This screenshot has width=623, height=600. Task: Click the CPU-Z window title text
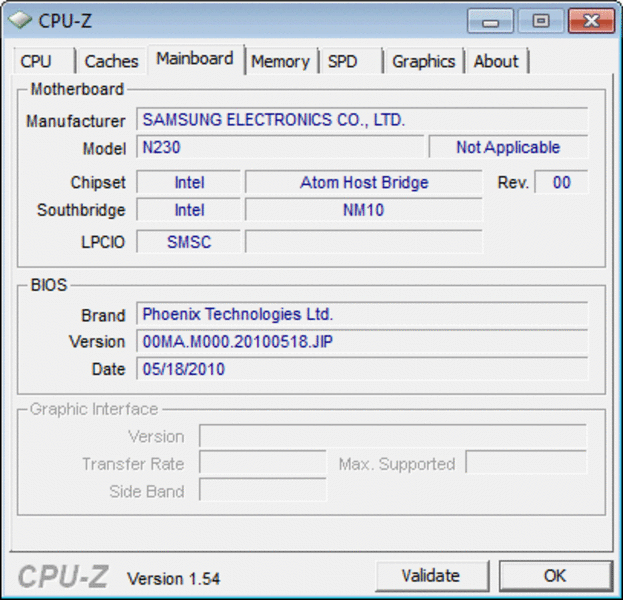(x=65, y=20)
